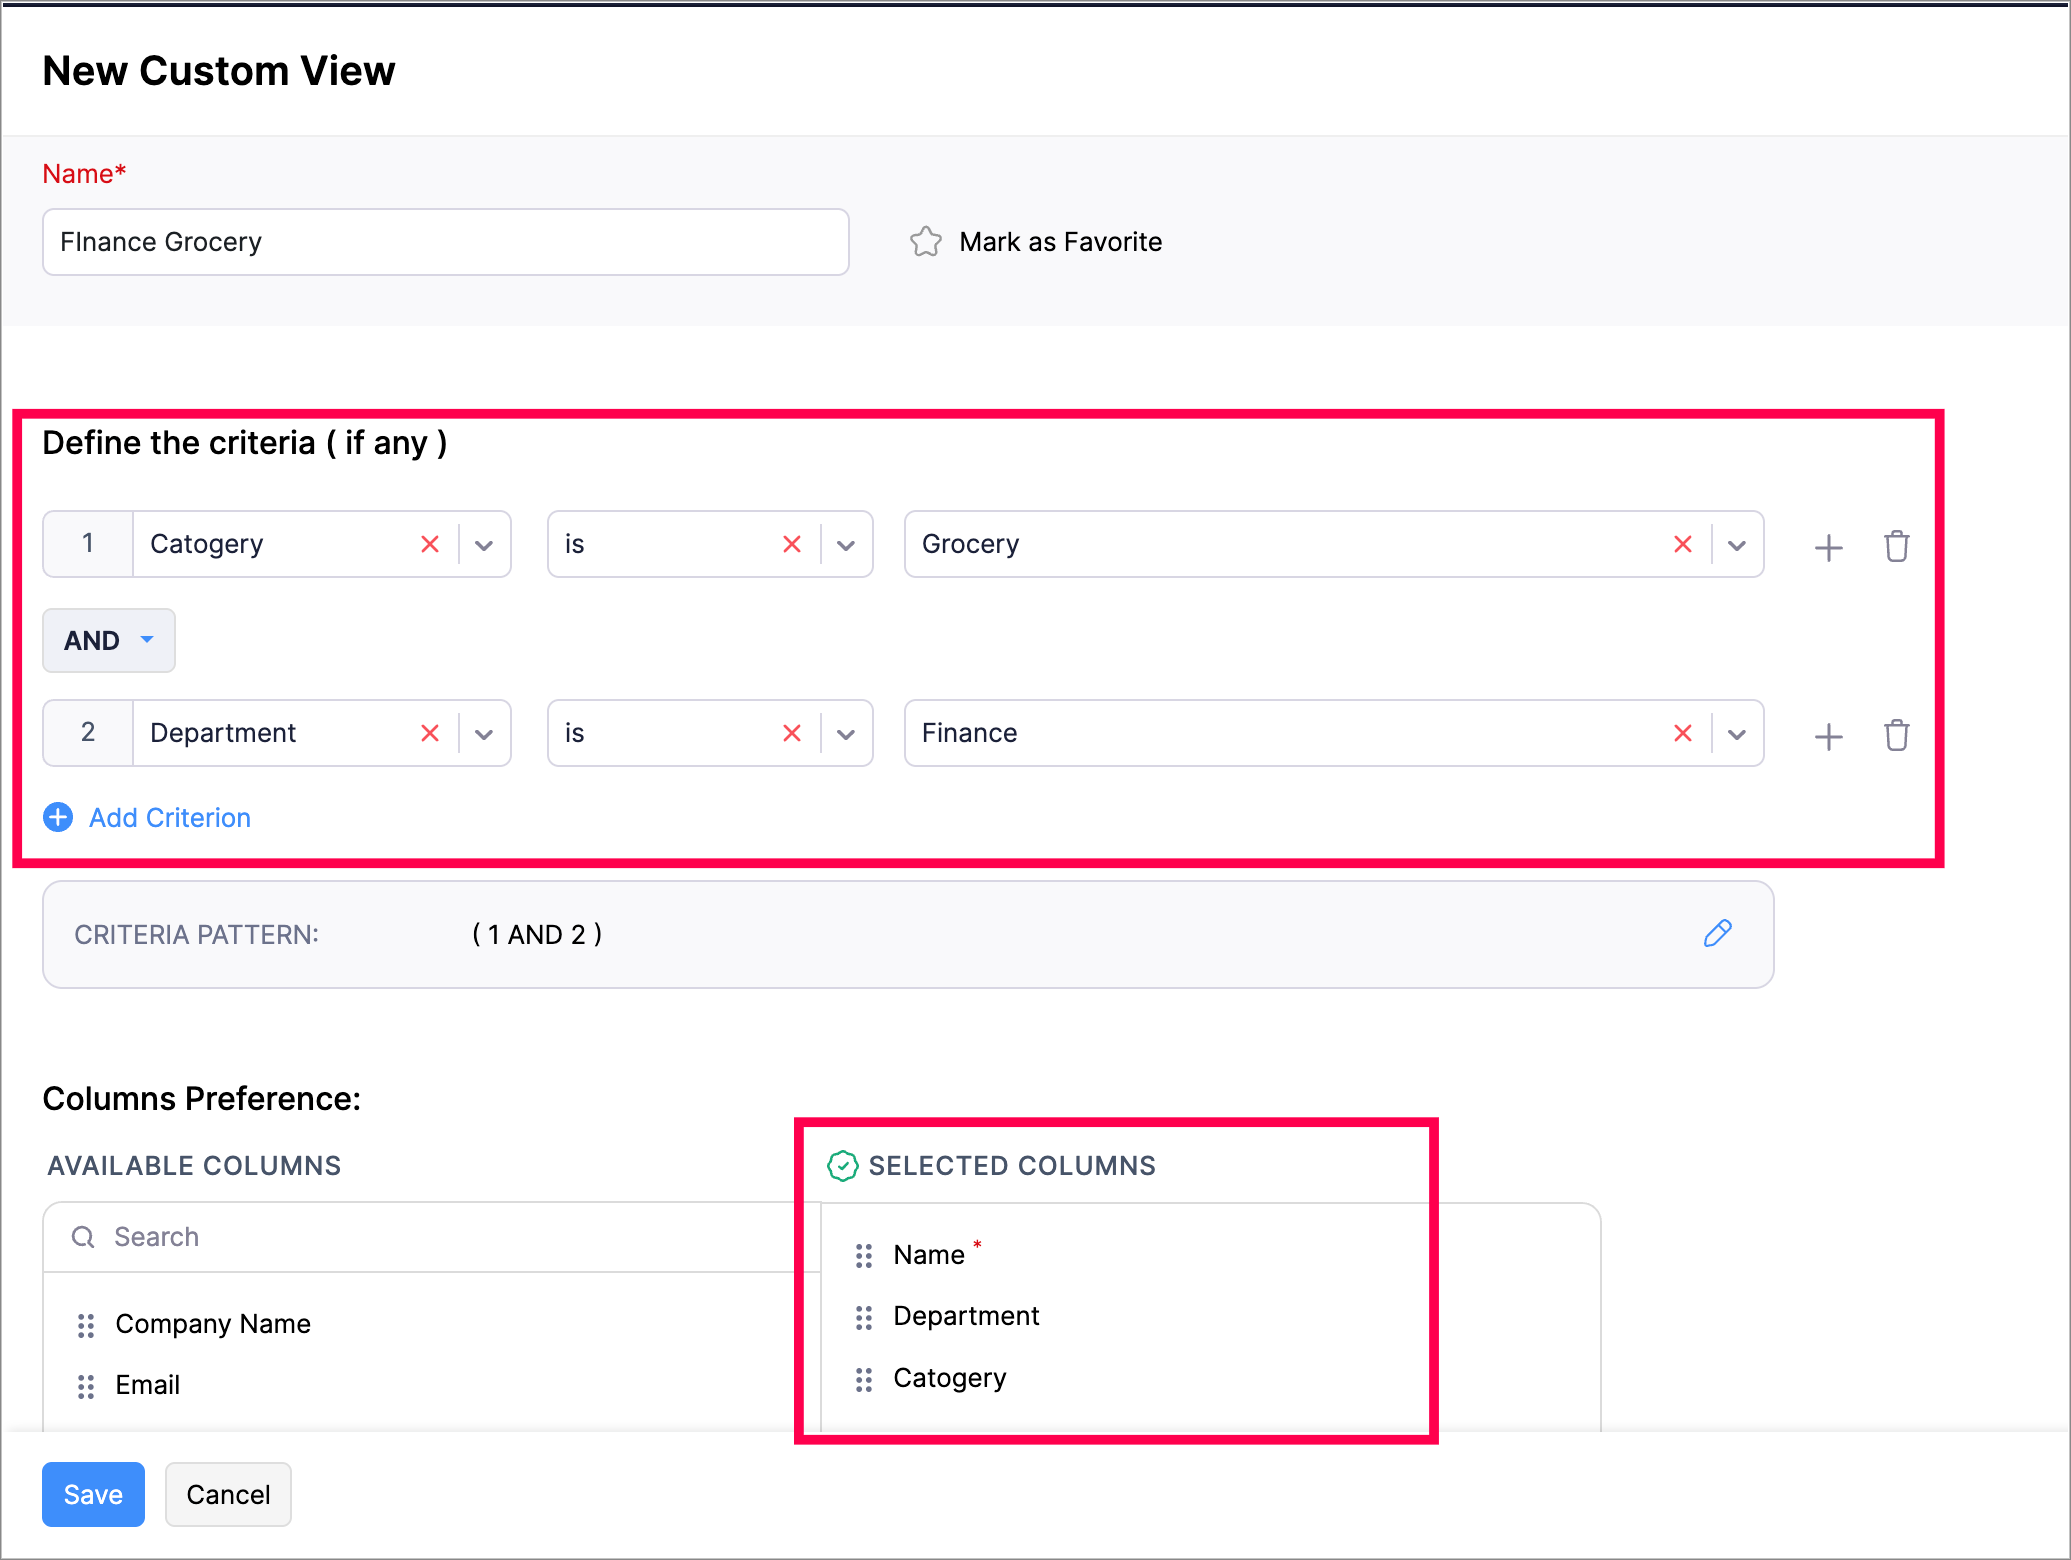Clear the Finance value with red X
The height and width of the screenshot is (1560, 2071).
click(x=1682, y=733)
